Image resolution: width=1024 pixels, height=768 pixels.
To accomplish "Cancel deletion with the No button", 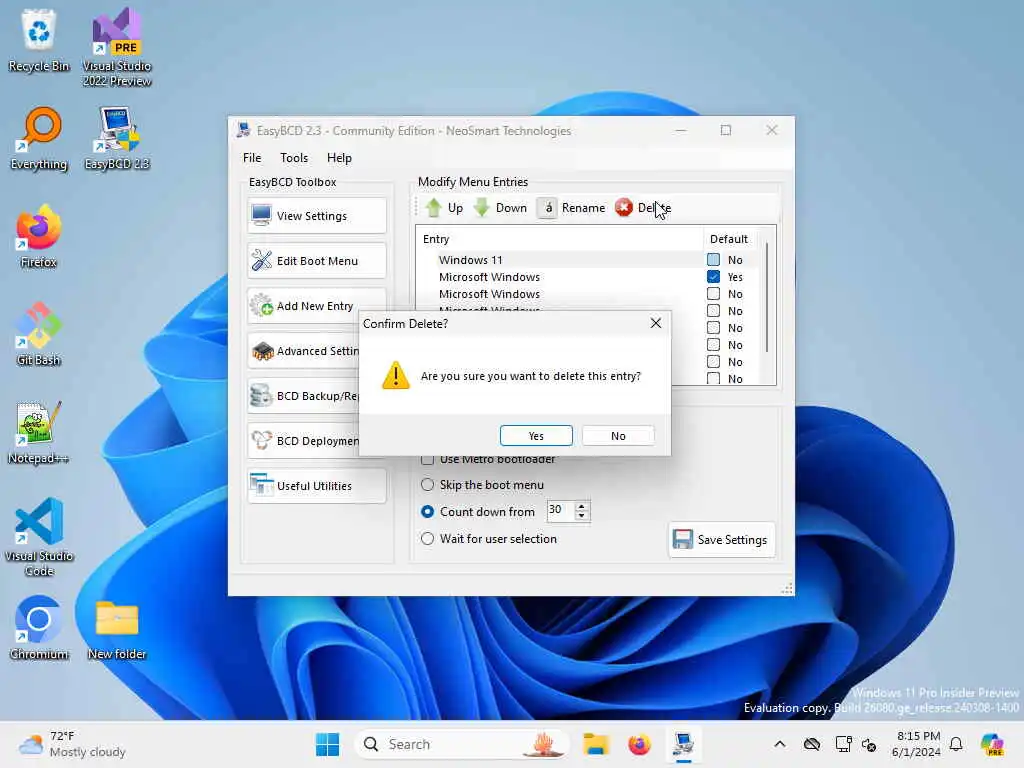I will coord(618,436).
